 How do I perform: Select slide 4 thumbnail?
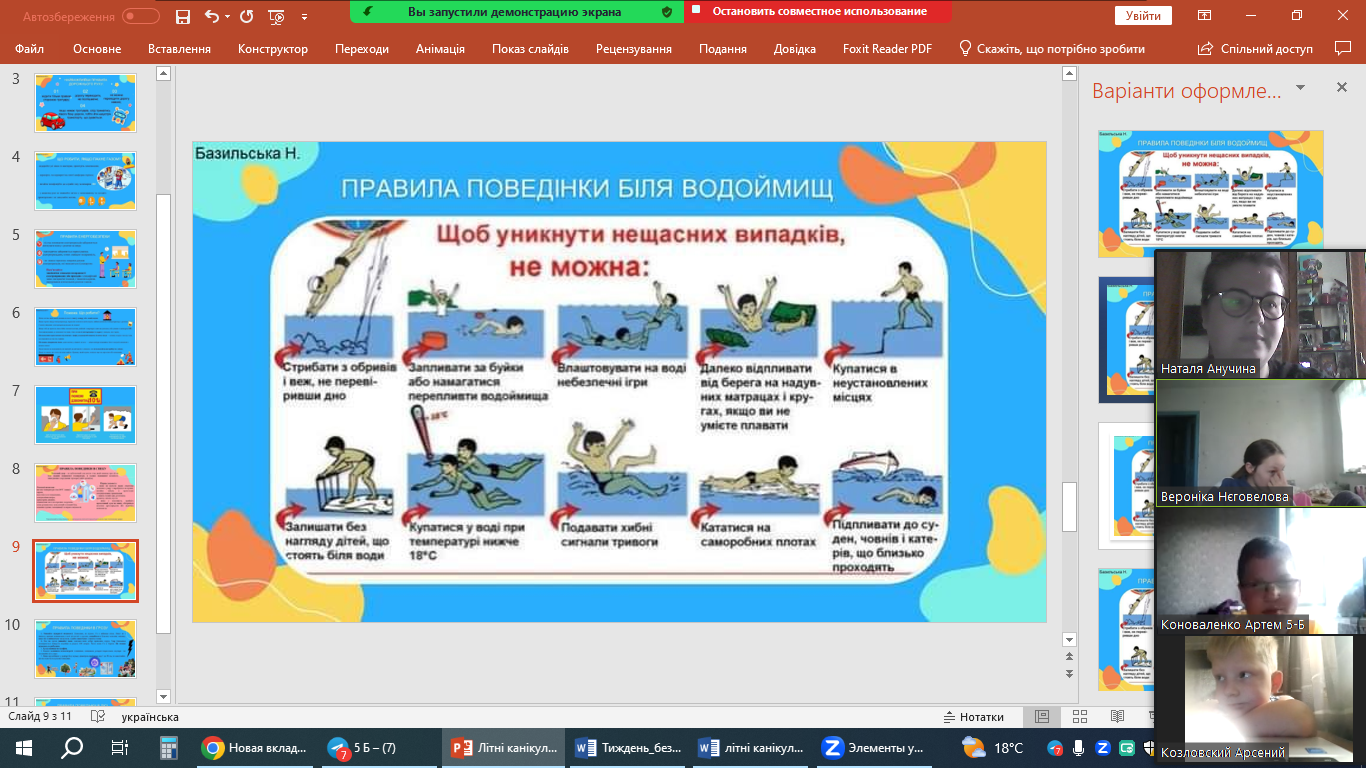85,180
